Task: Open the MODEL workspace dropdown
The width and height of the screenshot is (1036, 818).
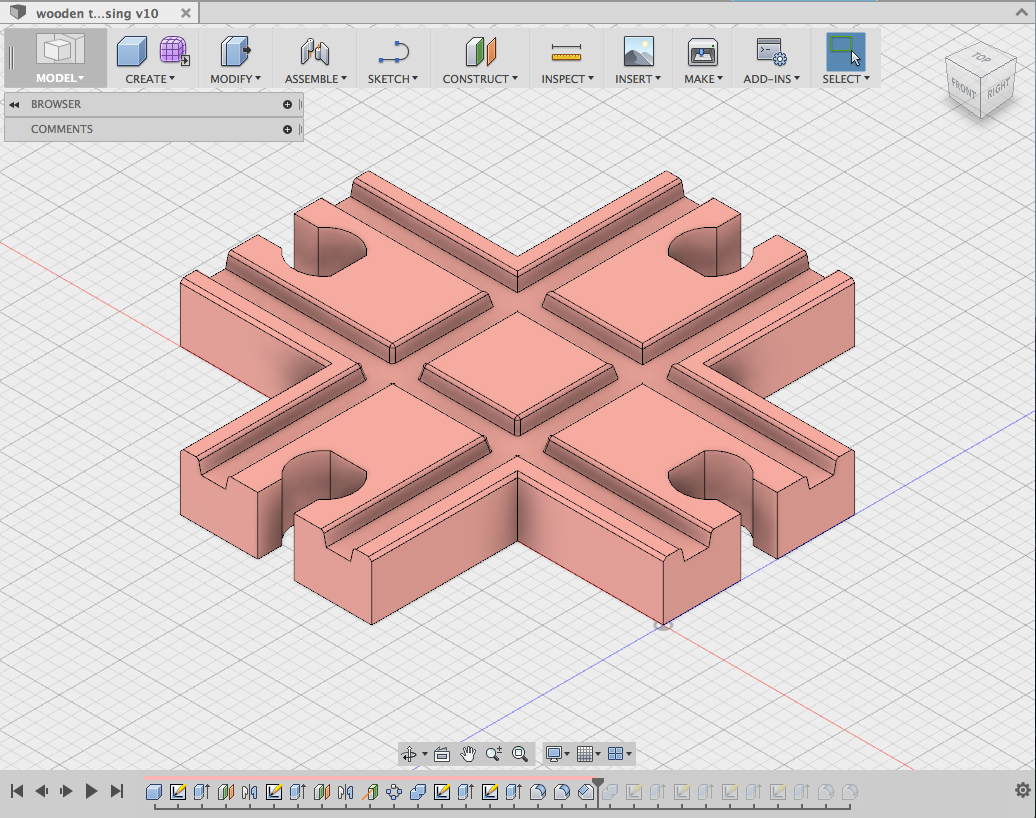Action: [59, 78]
